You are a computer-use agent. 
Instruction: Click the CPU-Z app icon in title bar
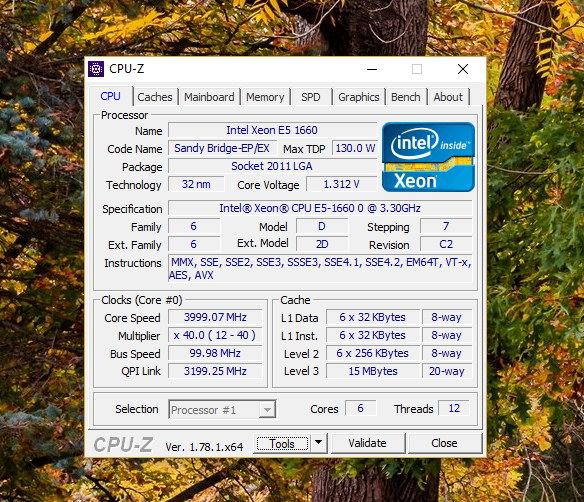click(x=96, y=69)
